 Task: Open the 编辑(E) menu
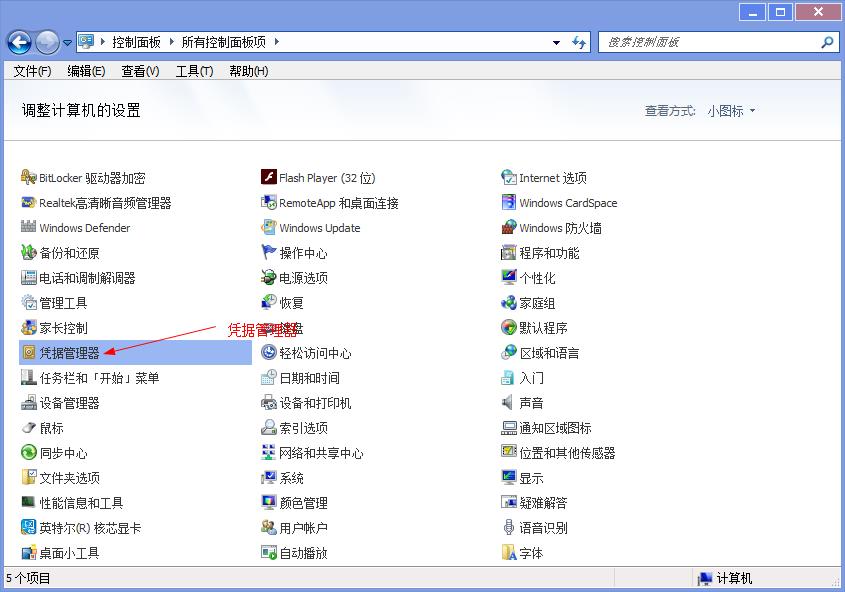pyautogui.click(x=86, y=71)
